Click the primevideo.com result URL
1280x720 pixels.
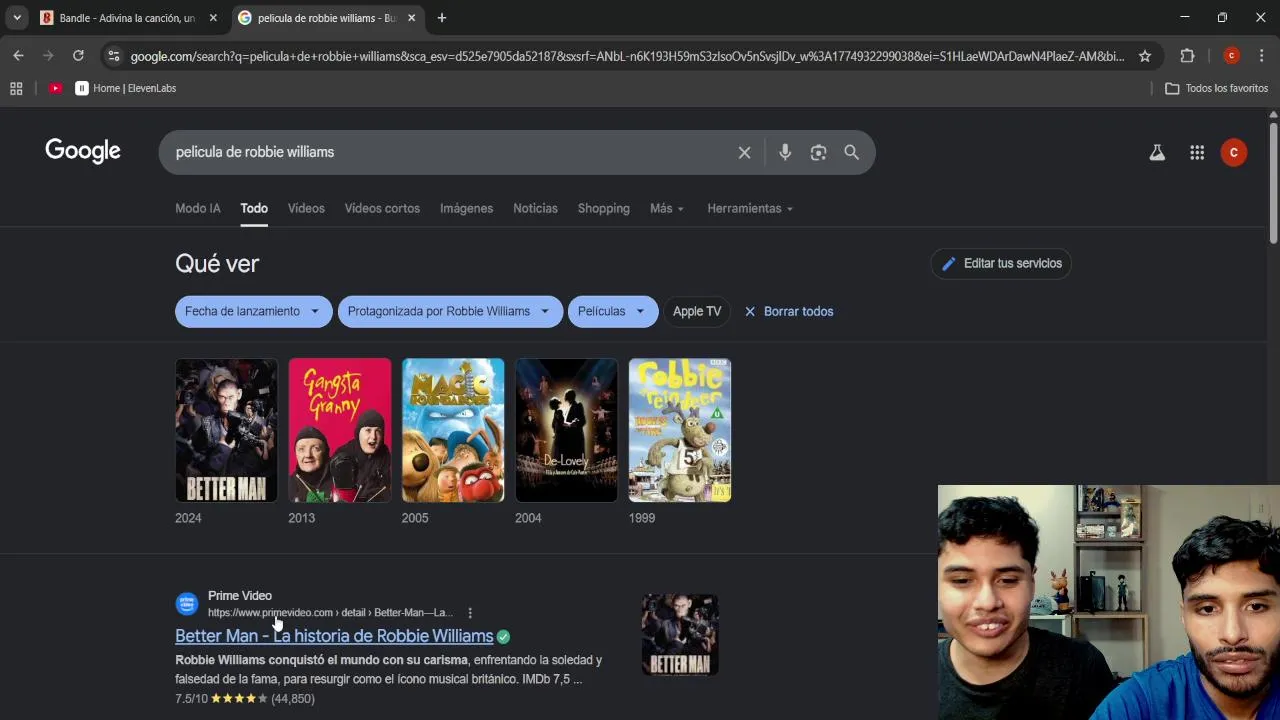coord(330,613)
